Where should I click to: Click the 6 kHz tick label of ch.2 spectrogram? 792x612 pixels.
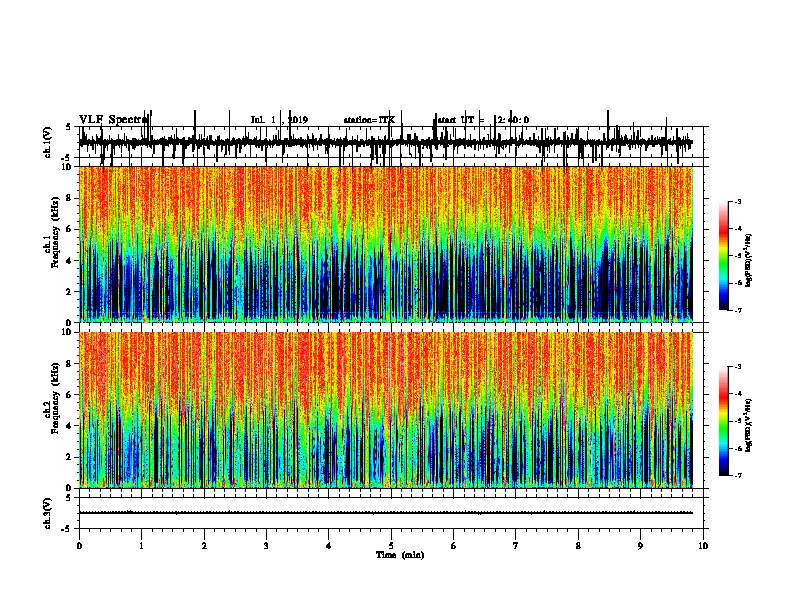point(69,395)
